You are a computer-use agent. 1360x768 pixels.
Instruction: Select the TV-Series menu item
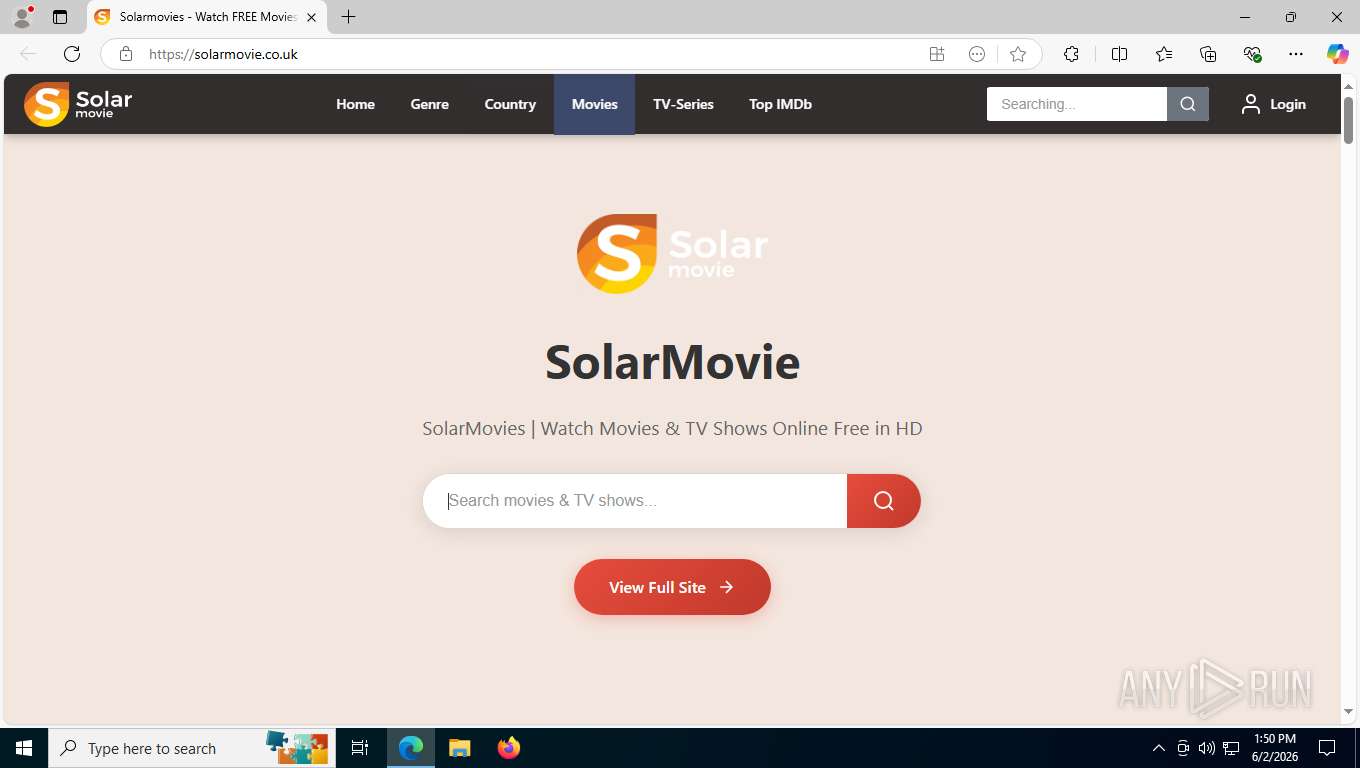683,104
